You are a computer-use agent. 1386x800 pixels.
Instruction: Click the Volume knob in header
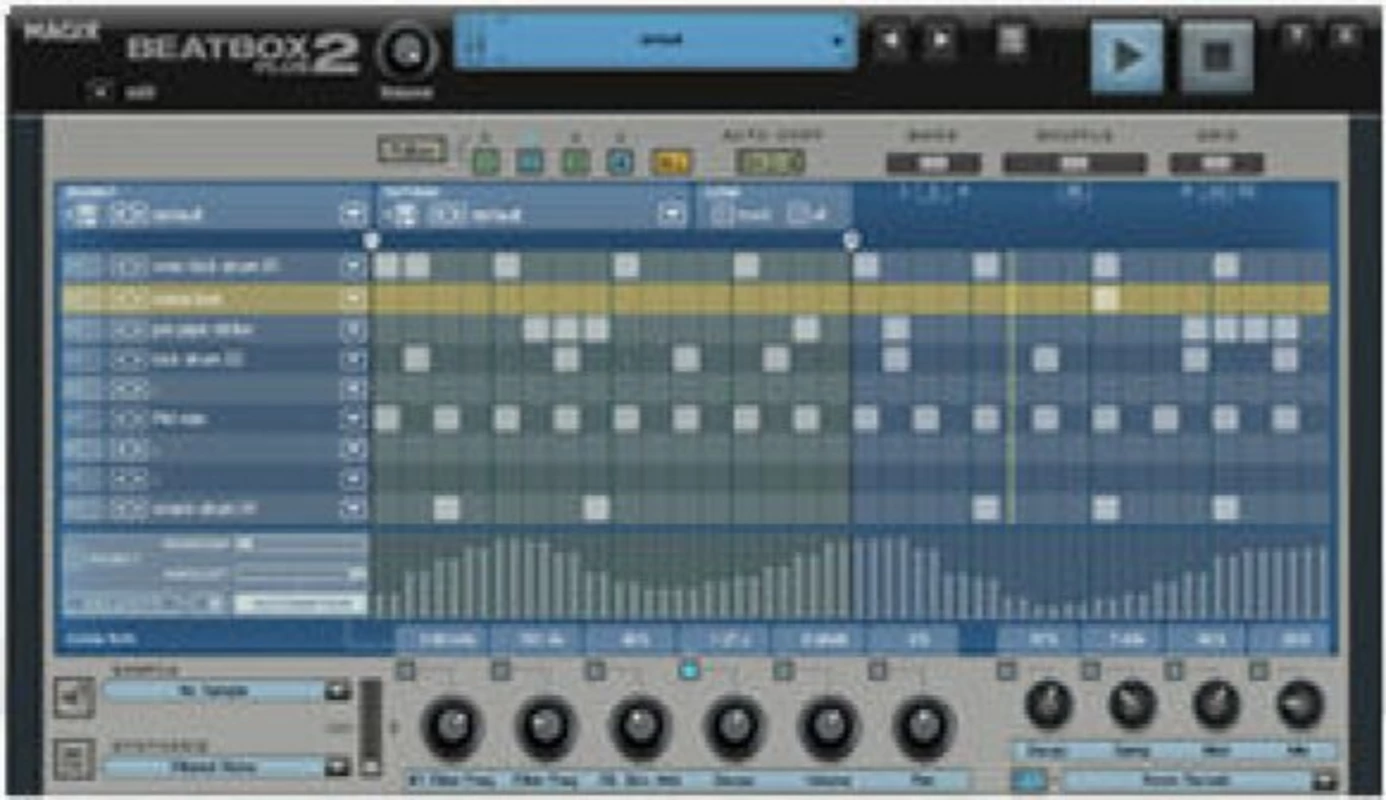(x=407, y=51)
